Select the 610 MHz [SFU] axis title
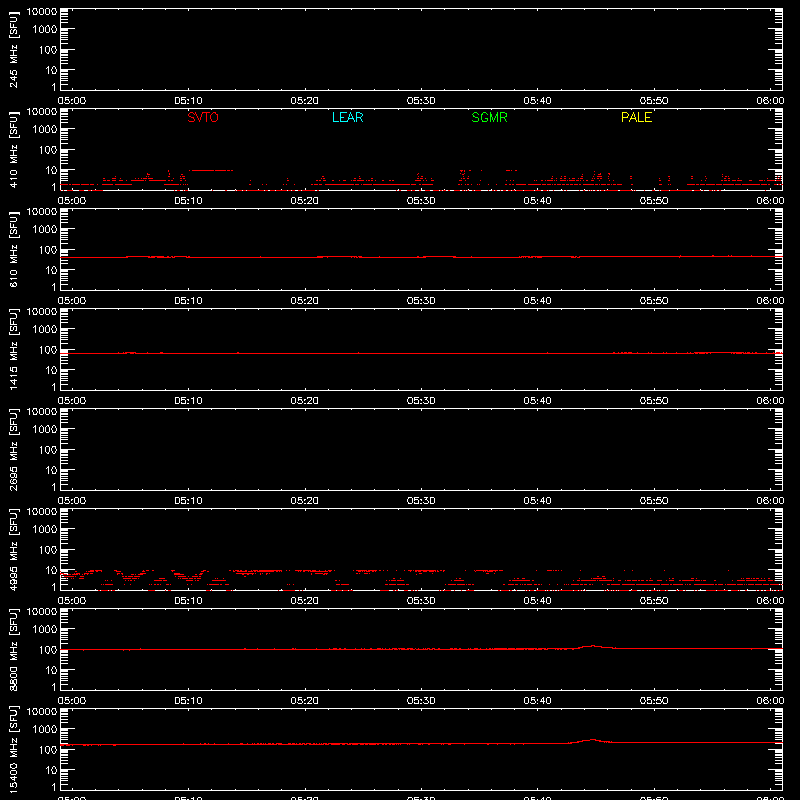This screenshot has width=800, height=800. coord(13,249)
